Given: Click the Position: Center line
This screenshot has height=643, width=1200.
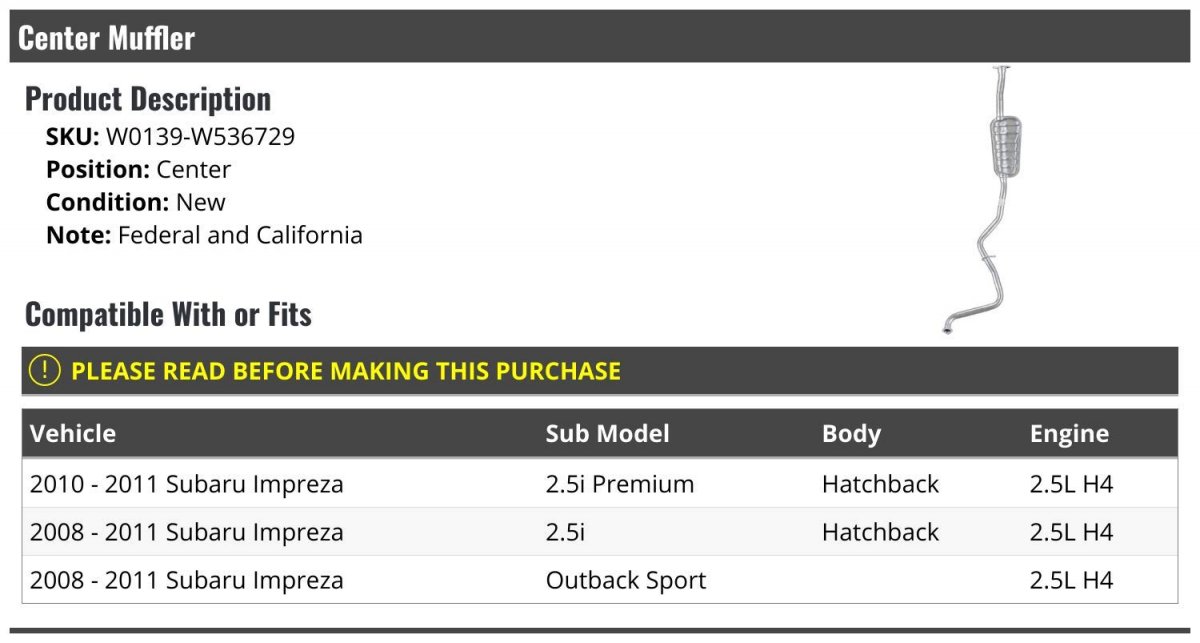Looking at the screenshot, I should (x=138, y=169).
